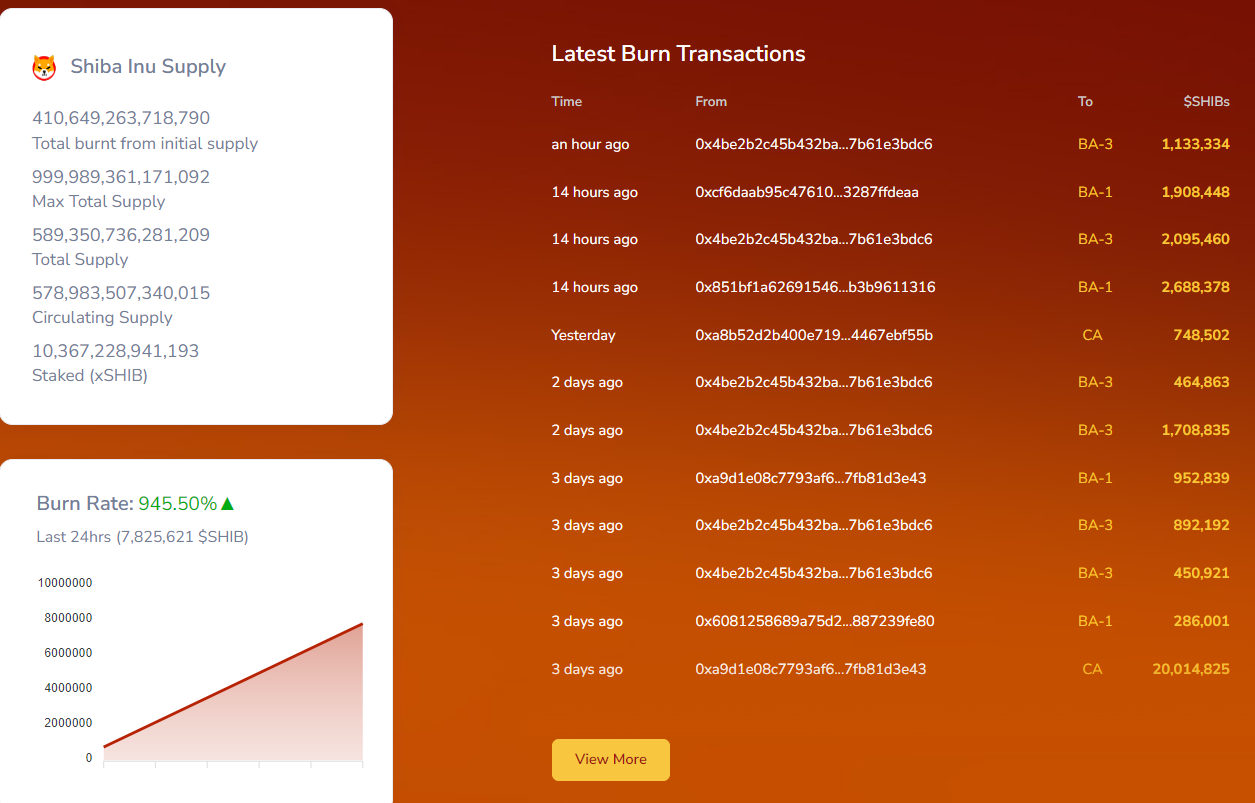Click CA in the 748,502 row
Screen dimensions: 1255x803
click(1092, 335)
